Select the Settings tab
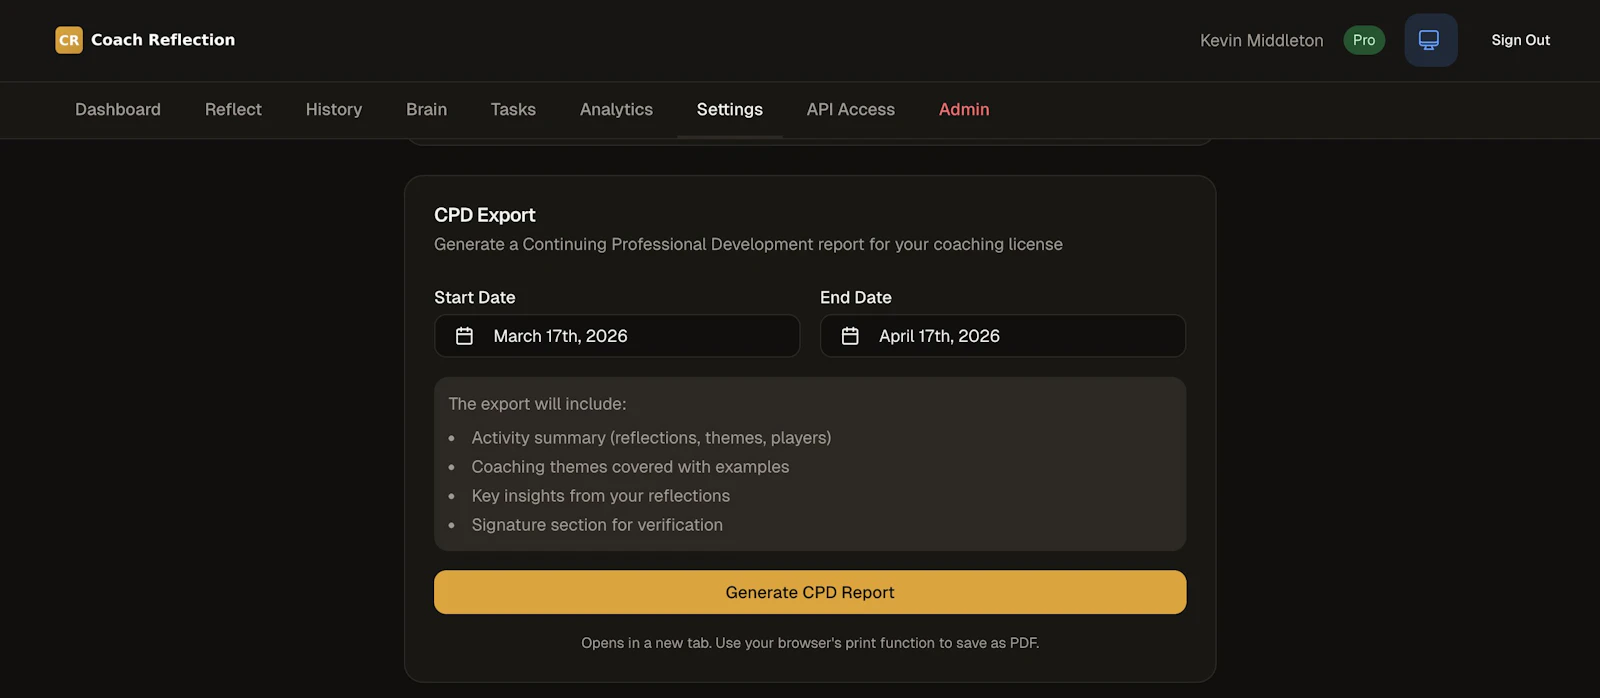The width and height of the screenshot is (1600, 698). 730,109
